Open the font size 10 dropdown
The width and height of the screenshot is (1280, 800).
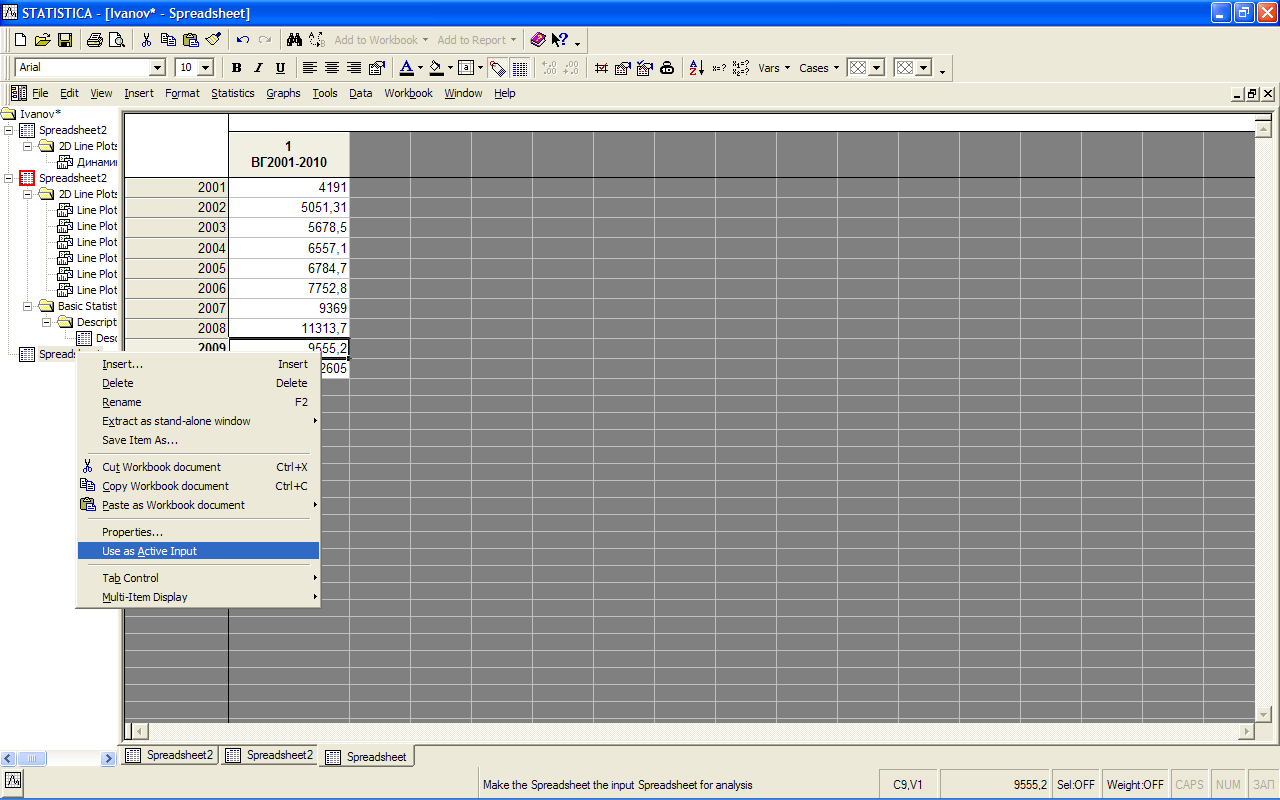tap(206, 68)
